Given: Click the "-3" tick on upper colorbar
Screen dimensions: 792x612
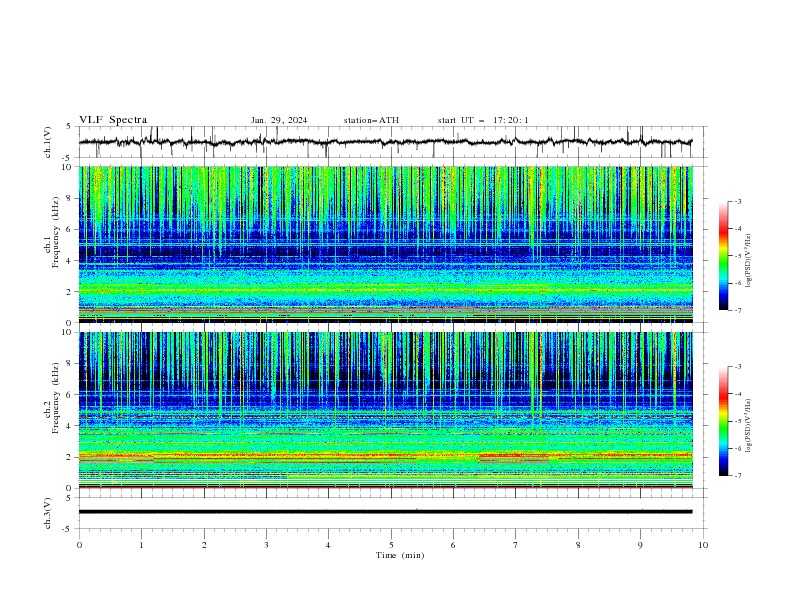Looking at the screenshot, I should coord(737,201).
